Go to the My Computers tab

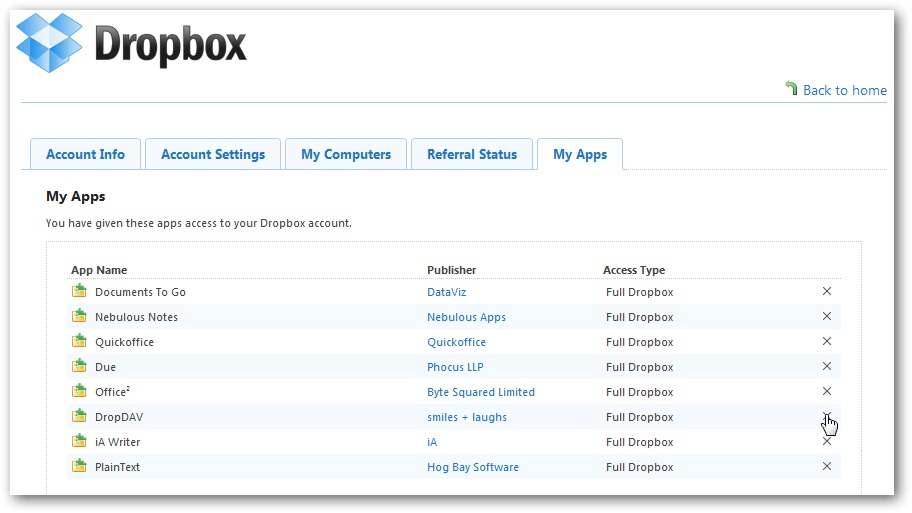pyautogui.click(x=346, y=154)
